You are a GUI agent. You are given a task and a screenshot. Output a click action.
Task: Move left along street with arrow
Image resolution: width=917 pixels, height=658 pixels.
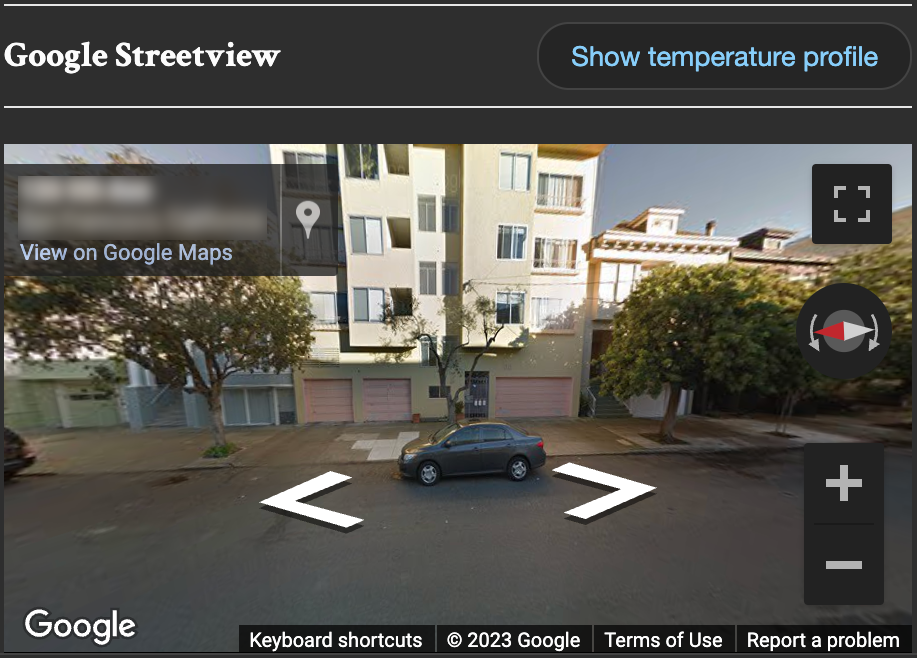[x=312, y=500]
